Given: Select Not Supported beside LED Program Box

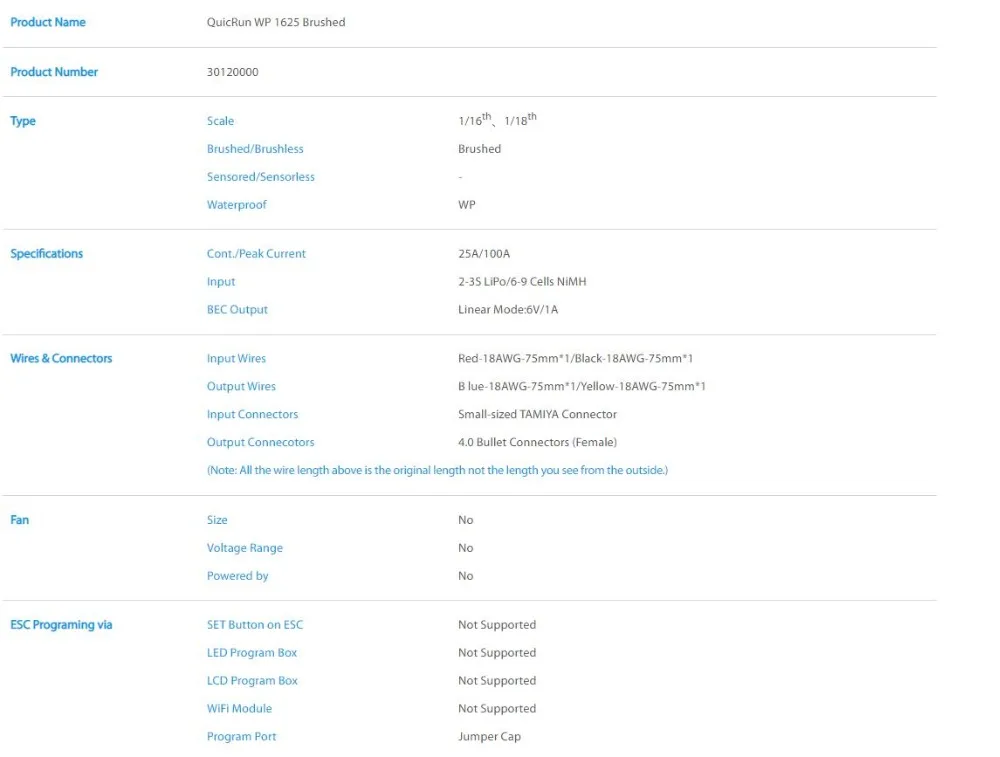Looking at the screenshot, I should pyautogui.click(x=497, y=653).
